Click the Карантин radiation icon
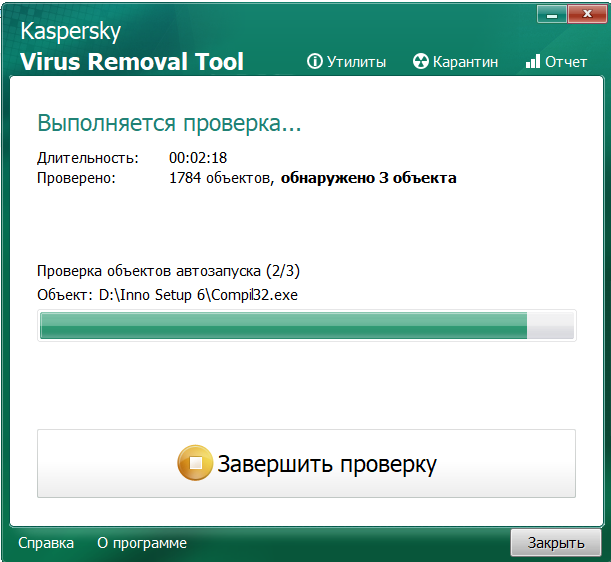Image resolution: width=611 pixels, height=562 pixels. [x=420, y=61]
